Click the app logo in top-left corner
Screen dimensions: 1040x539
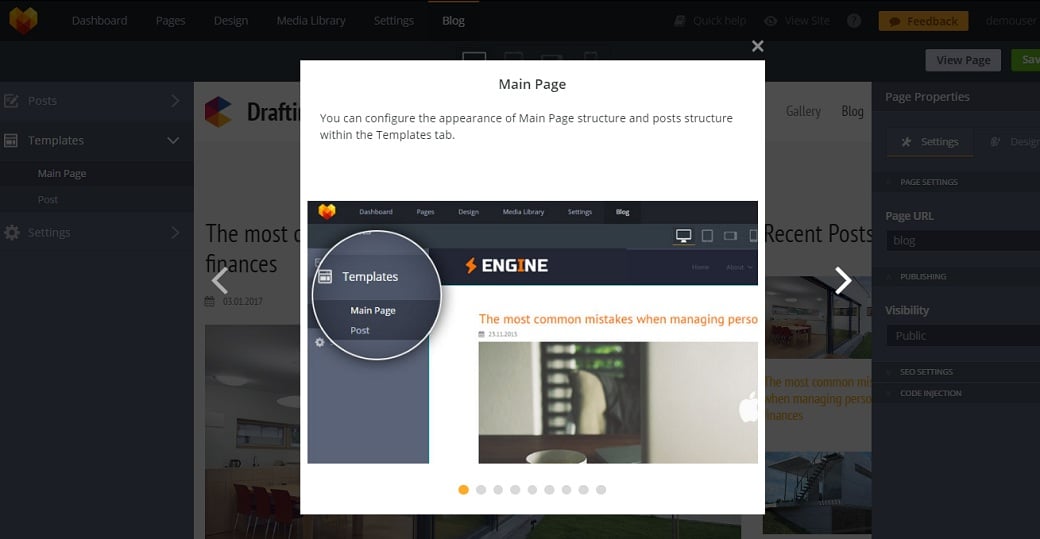point(23,20)
